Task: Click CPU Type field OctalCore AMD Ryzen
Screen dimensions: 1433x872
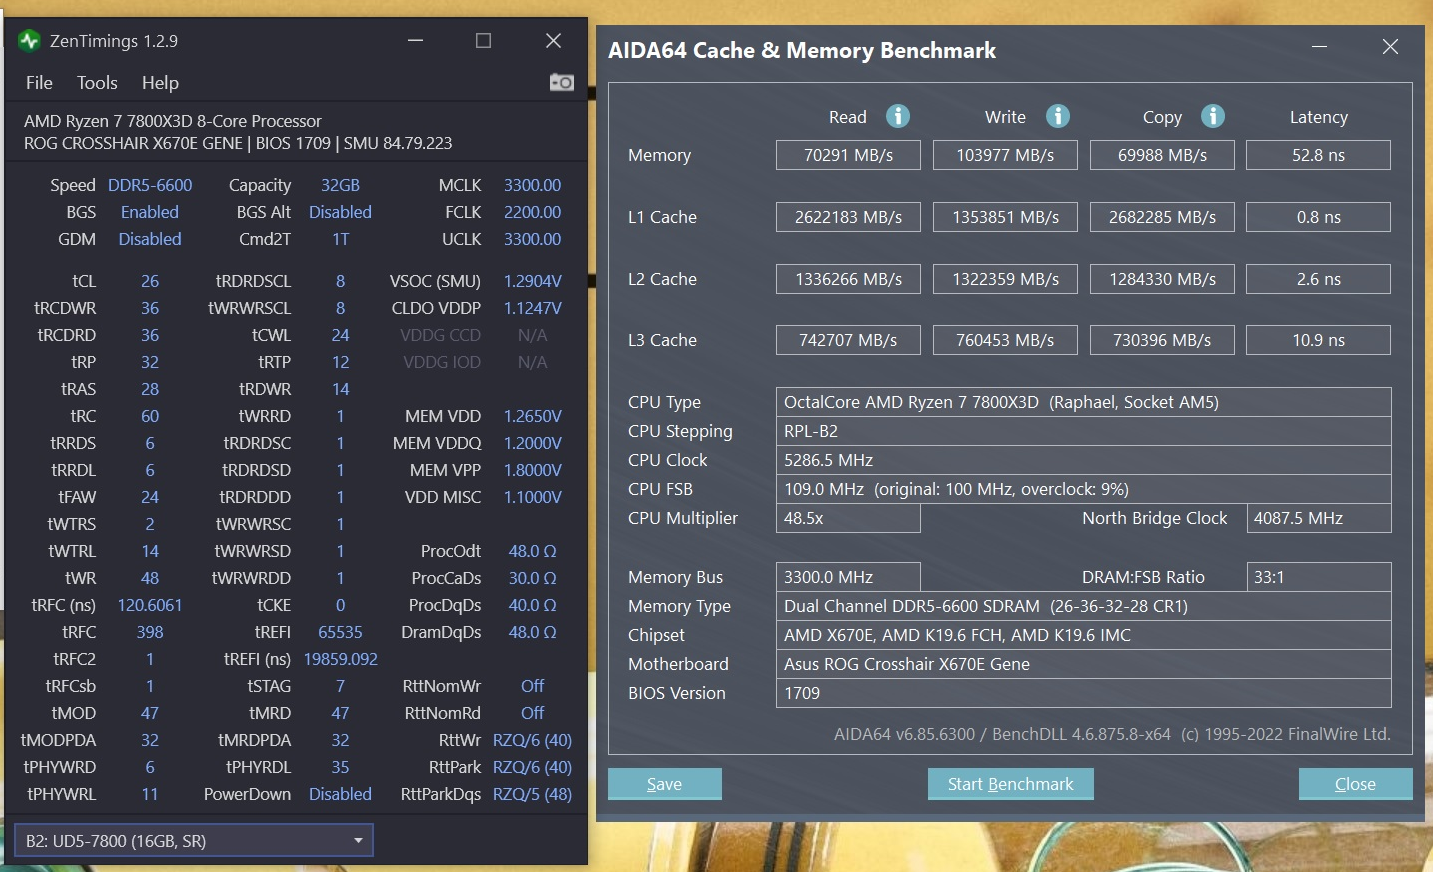Action: click(x=1084, y=402)
